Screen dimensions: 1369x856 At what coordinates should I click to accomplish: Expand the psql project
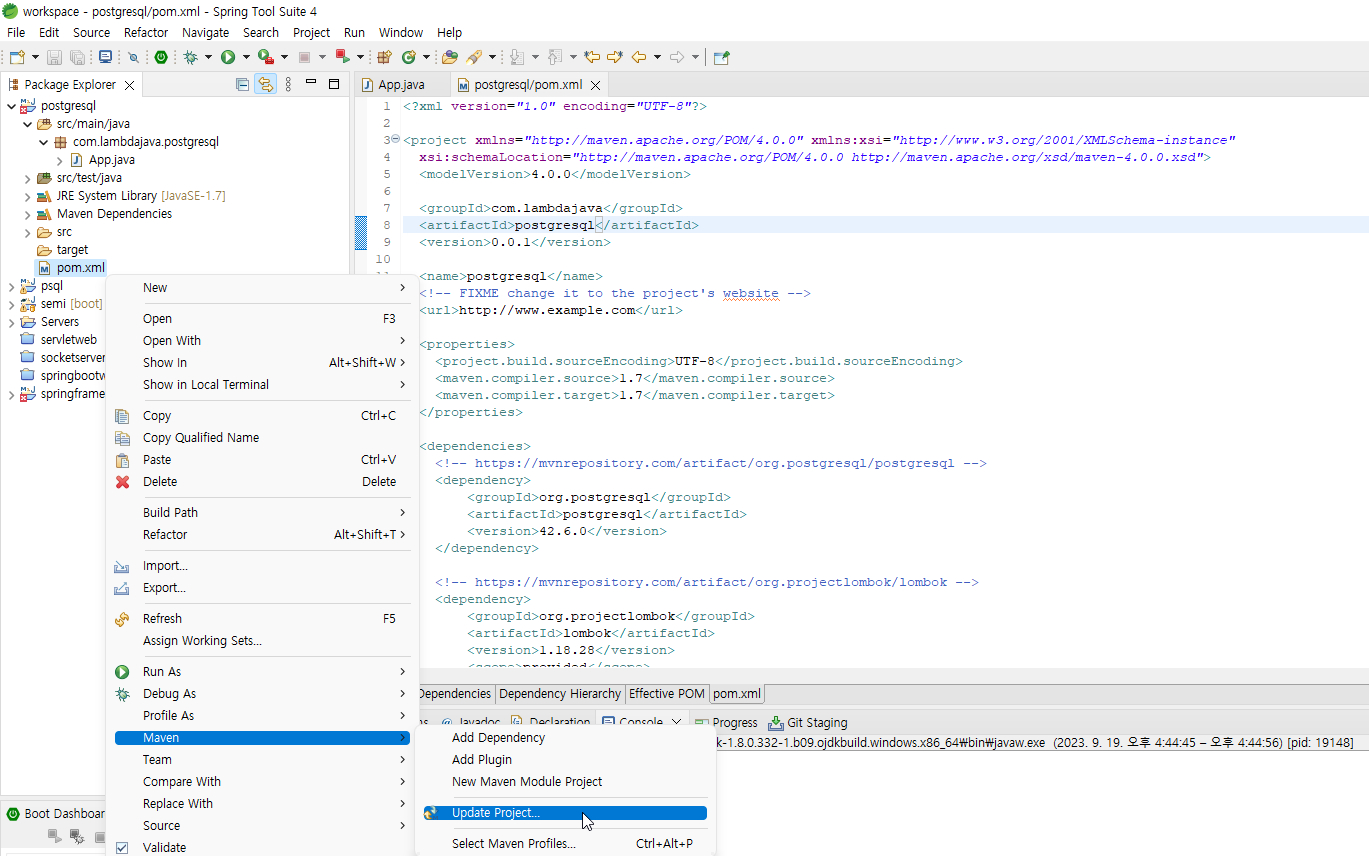coord(12,286)
